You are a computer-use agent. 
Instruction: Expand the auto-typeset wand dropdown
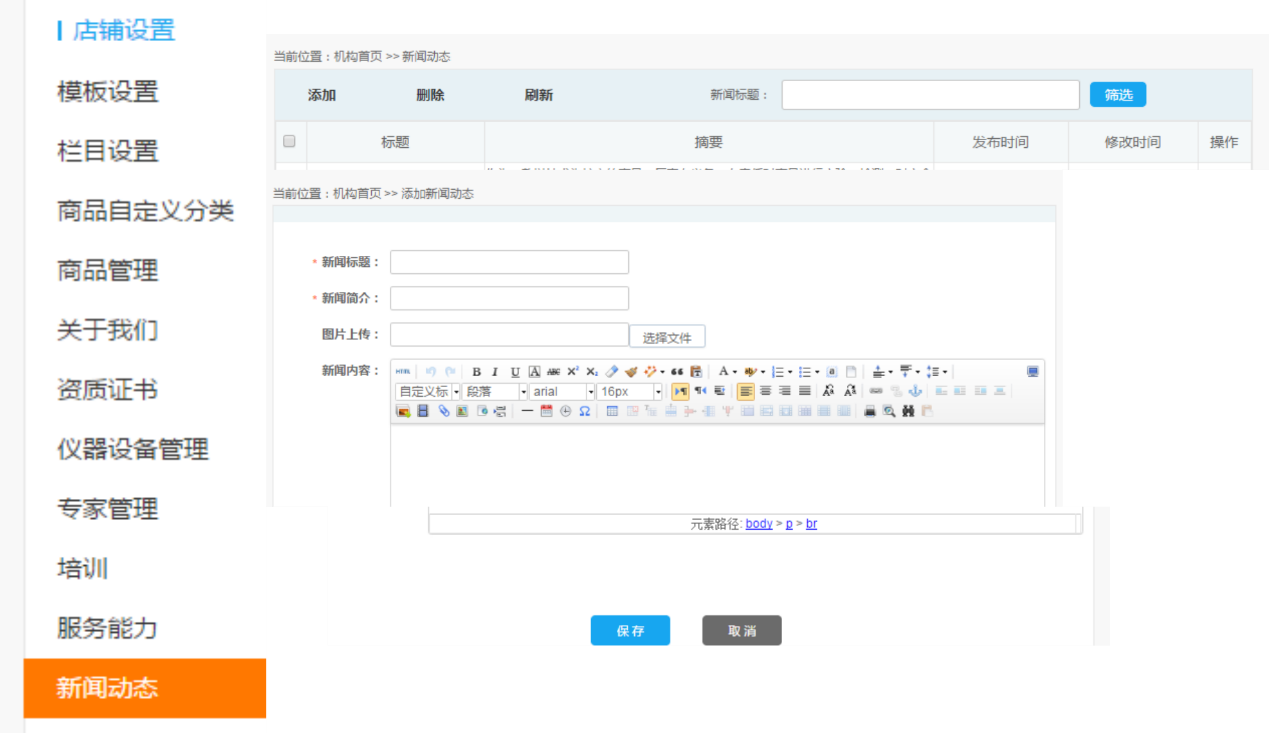[662, 371]
